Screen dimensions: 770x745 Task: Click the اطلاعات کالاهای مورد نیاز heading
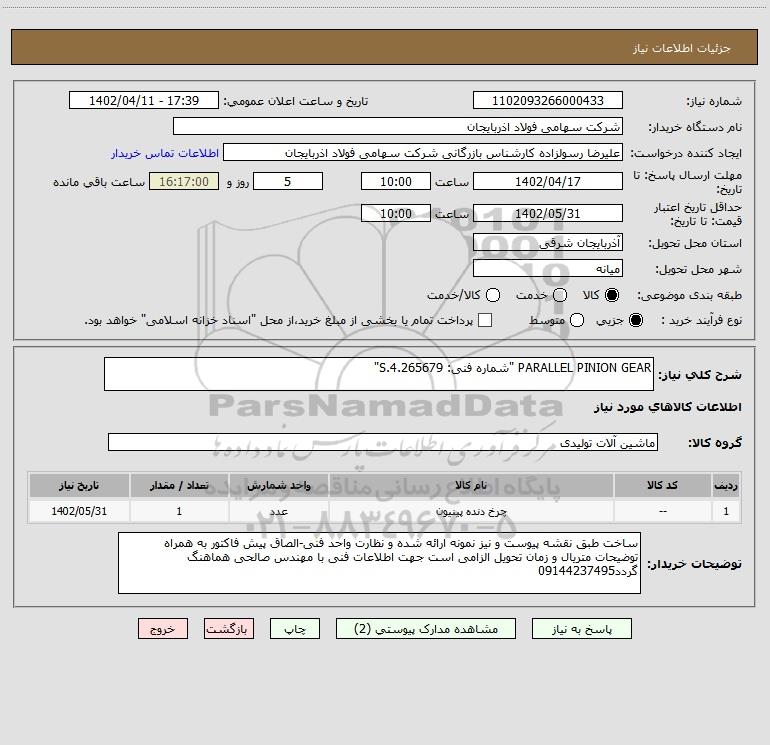click(x=667, y=407)
